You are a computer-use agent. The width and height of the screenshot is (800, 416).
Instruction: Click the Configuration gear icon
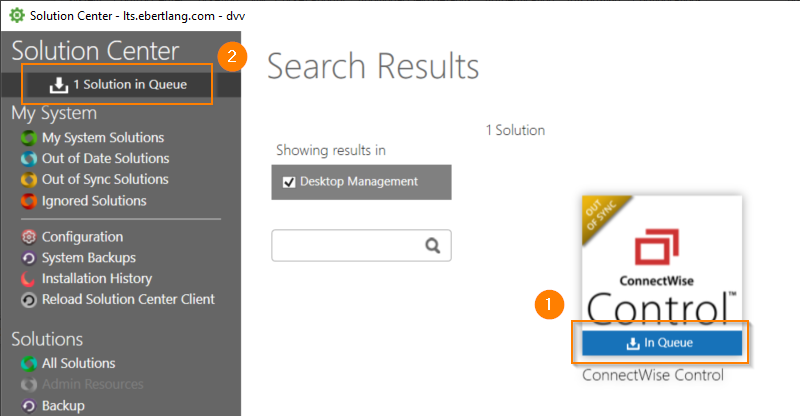click(28, 238)
